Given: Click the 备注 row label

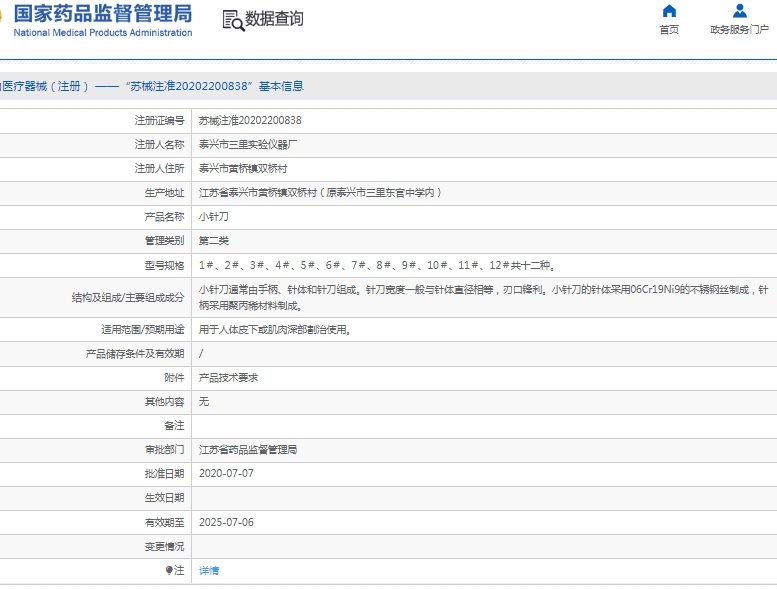Looking at the screenshot, I should point(174,426).
